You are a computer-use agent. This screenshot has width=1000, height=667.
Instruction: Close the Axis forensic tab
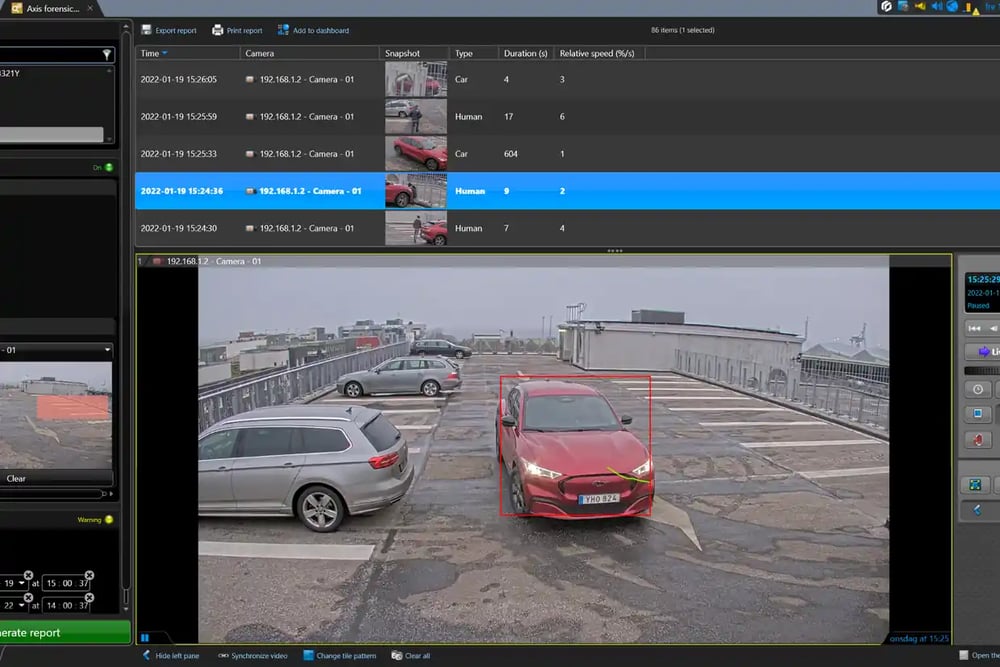90,8
